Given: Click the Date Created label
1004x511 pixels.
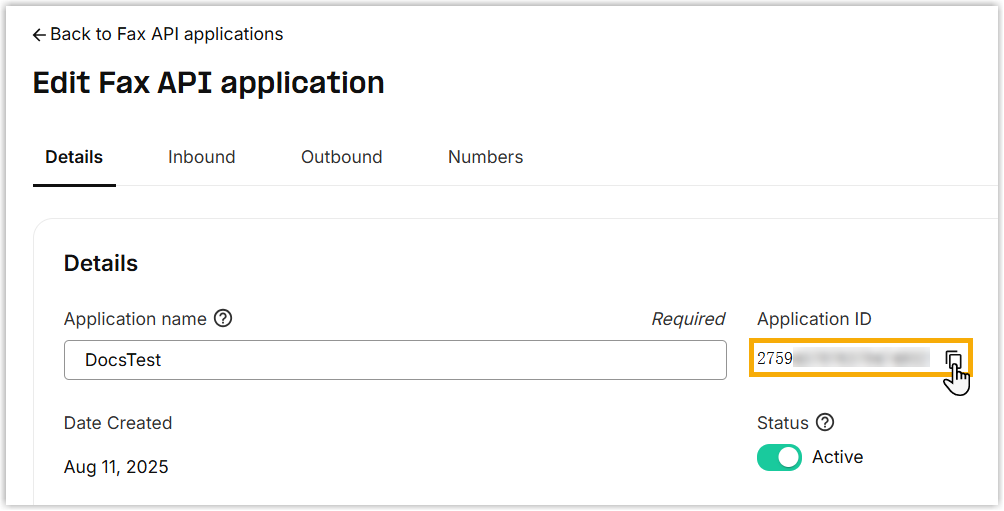Looking at the screenshot, I should [x=118, y=423].
